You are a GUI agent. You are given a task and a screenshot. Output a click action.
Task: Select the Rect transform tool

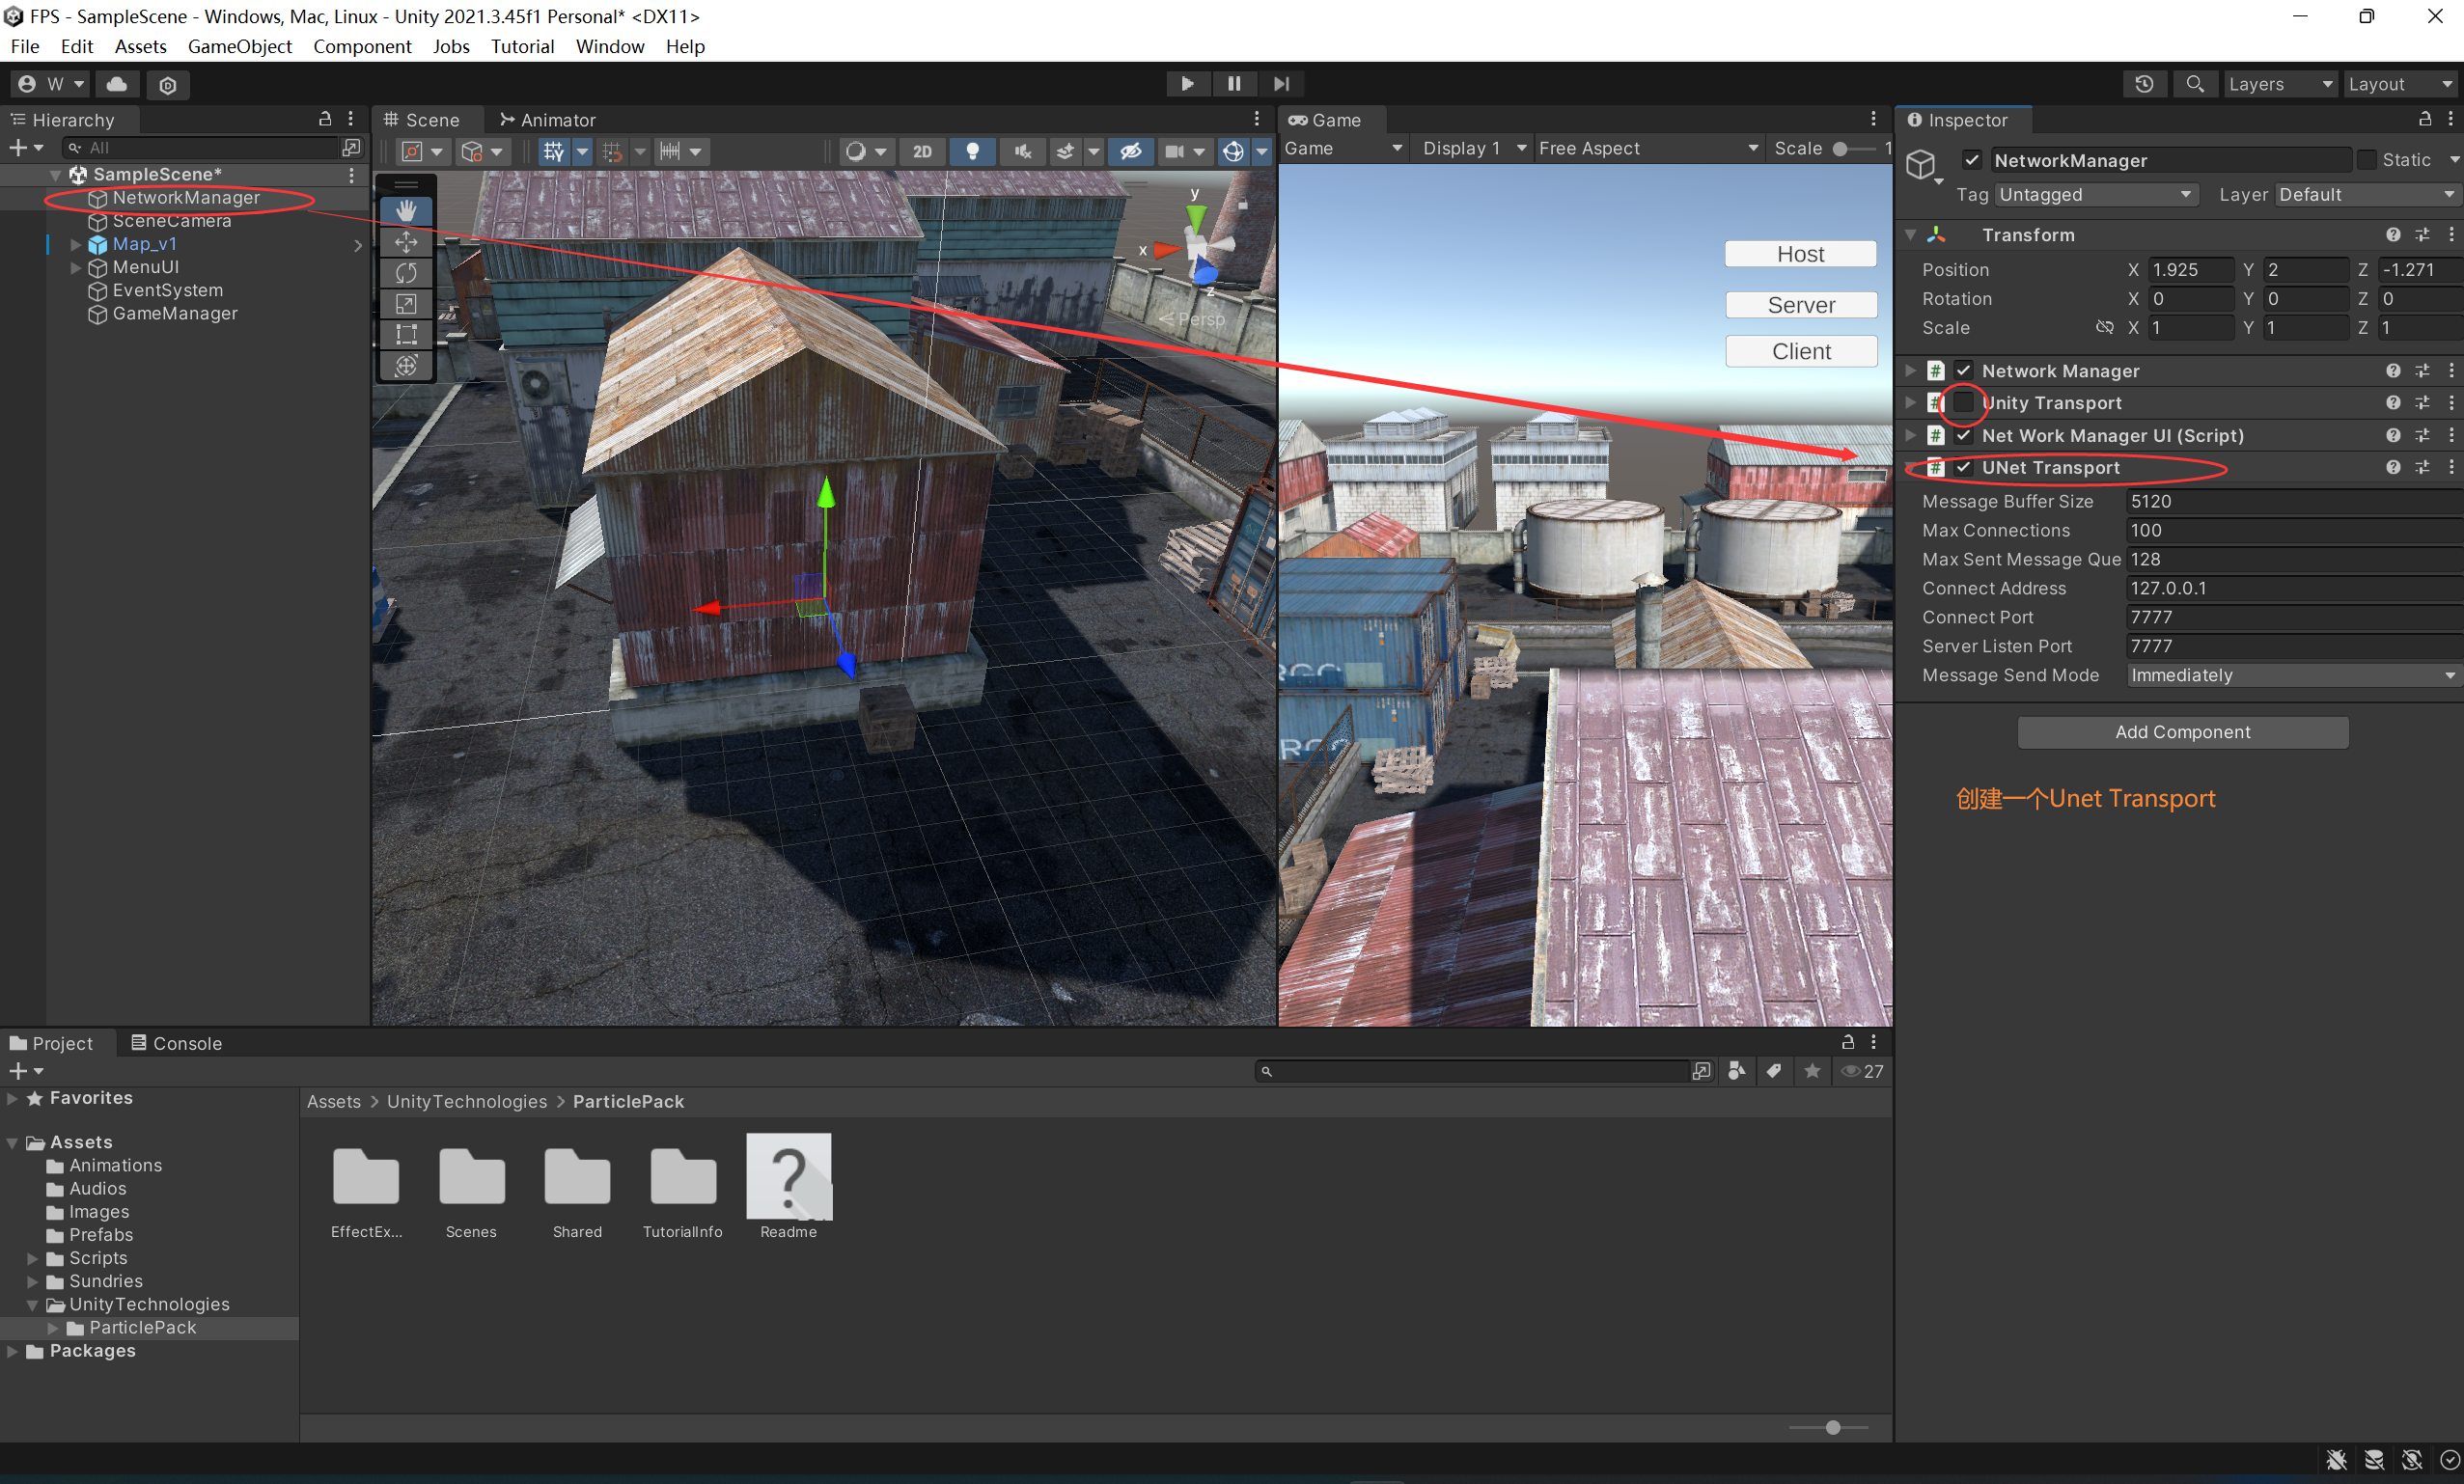(406, 334)
